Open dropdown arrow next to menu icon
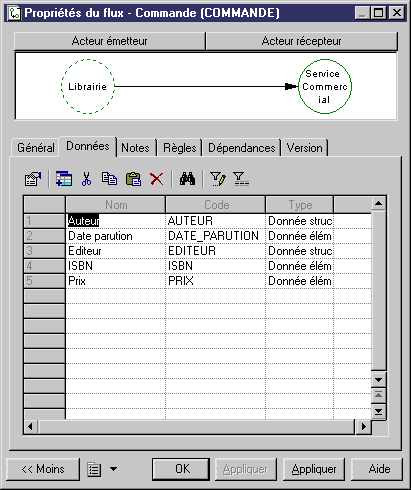 [114, 469]
